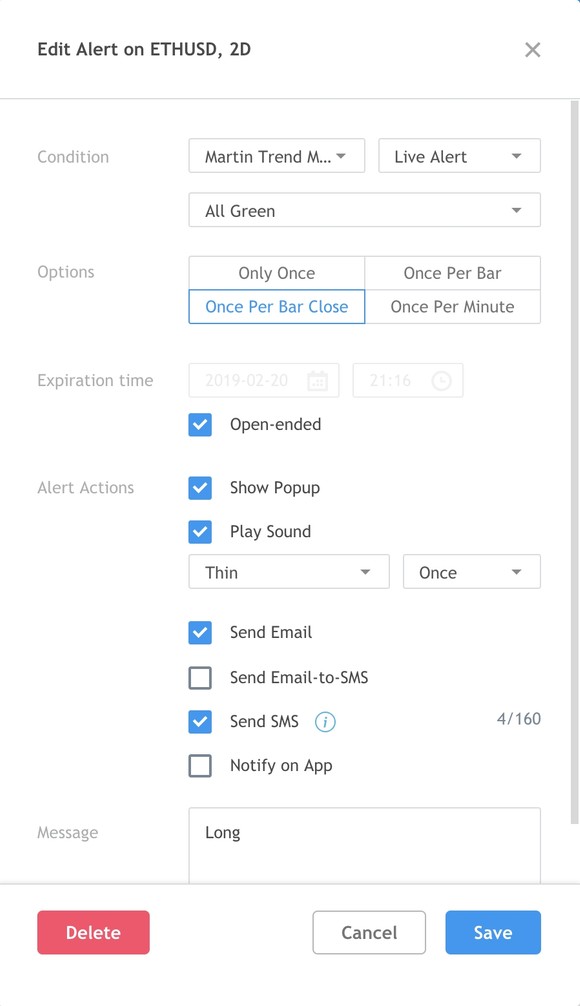Image resolution: width=580 pixels, height=1006 pixels.
Task: Expand the Live Alert dropdown
Action: click(x=459, y=156)
